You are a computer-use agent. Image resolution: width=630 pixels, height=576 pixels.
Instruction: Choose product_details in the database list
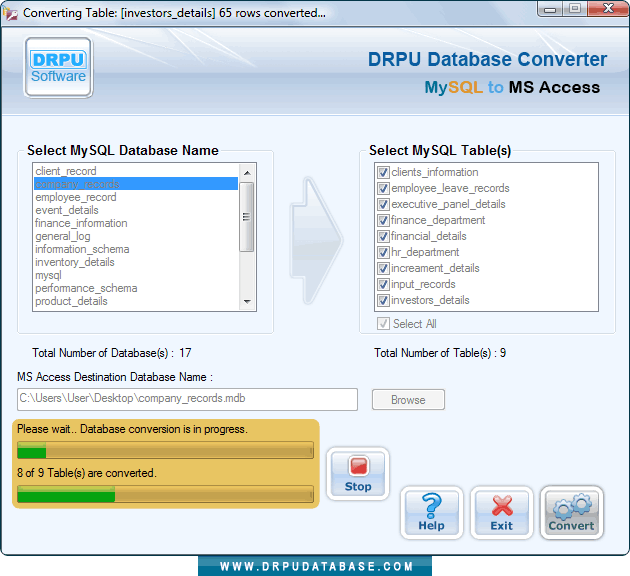pyautogui.click(x=136, y=301)
